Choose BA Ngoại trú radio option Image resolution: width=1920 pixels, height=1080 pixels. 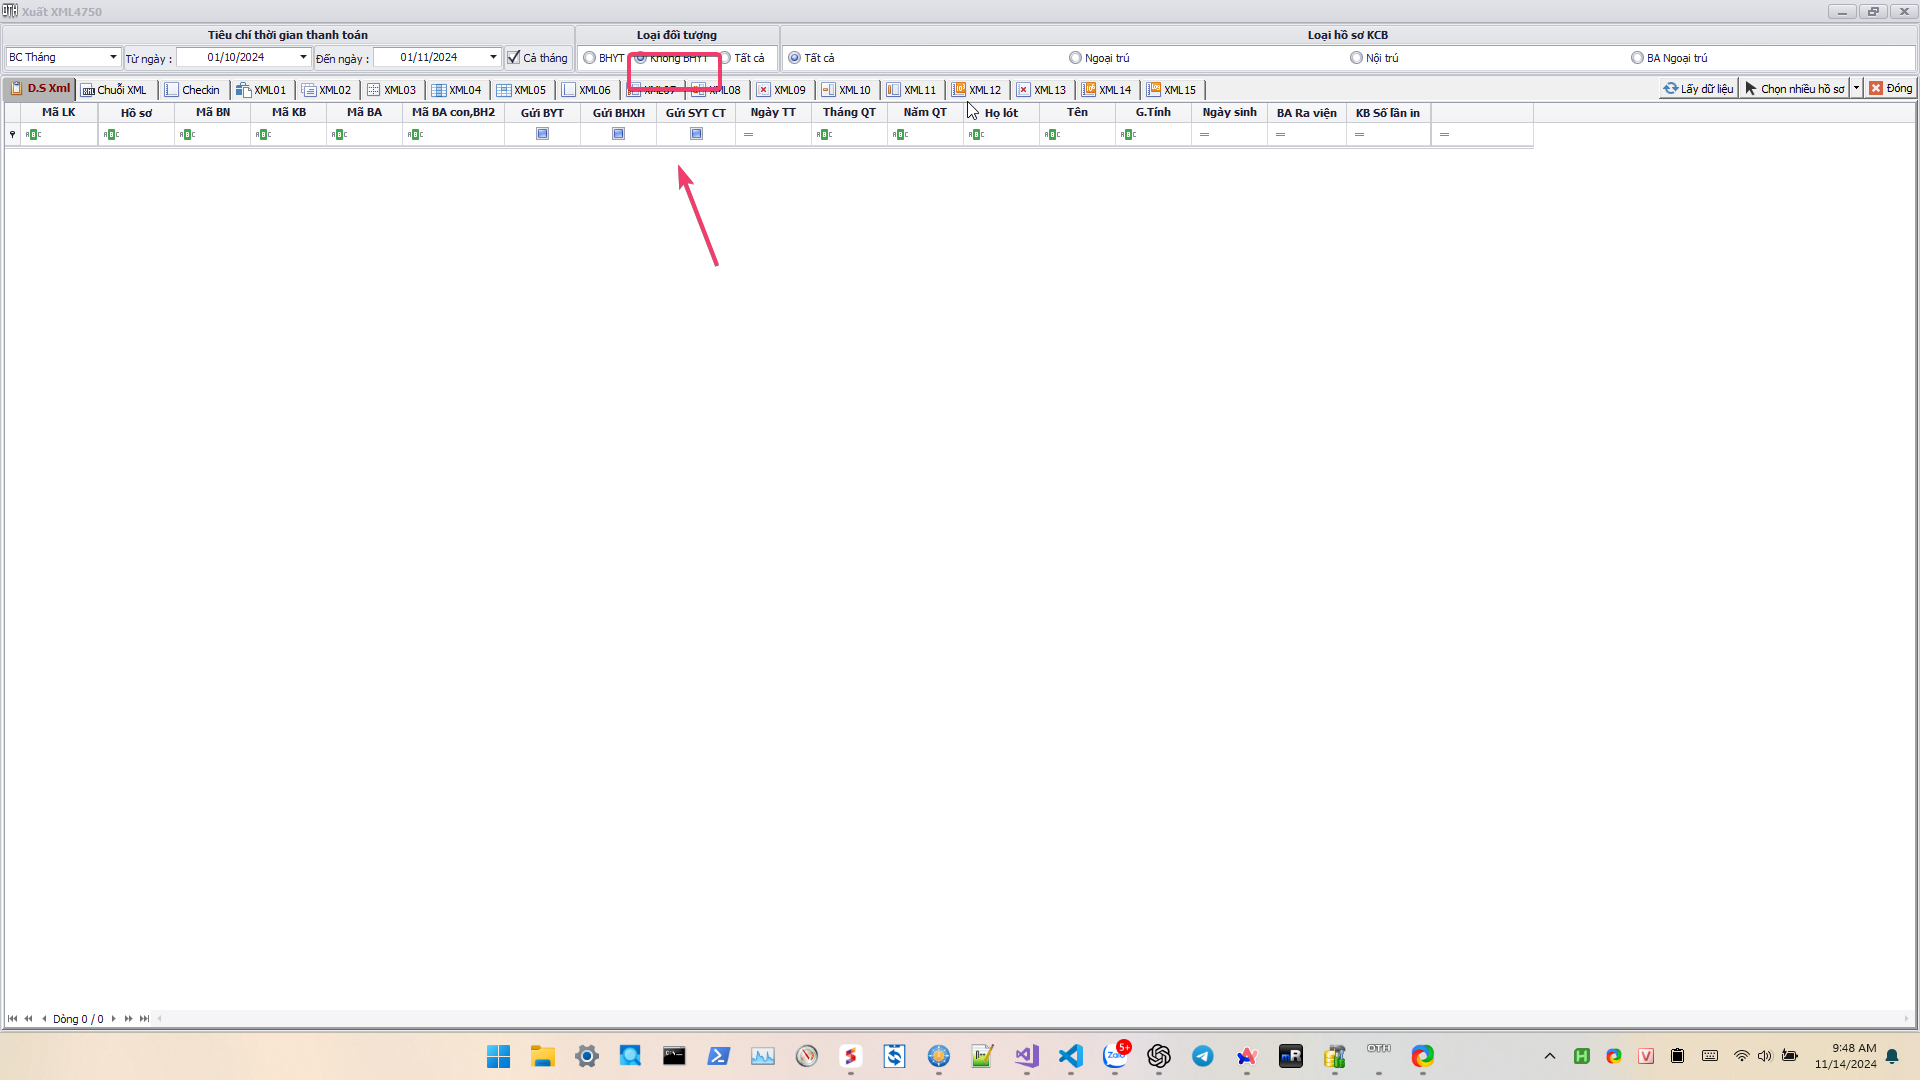pyautogui.click(x=1637, y=58)
